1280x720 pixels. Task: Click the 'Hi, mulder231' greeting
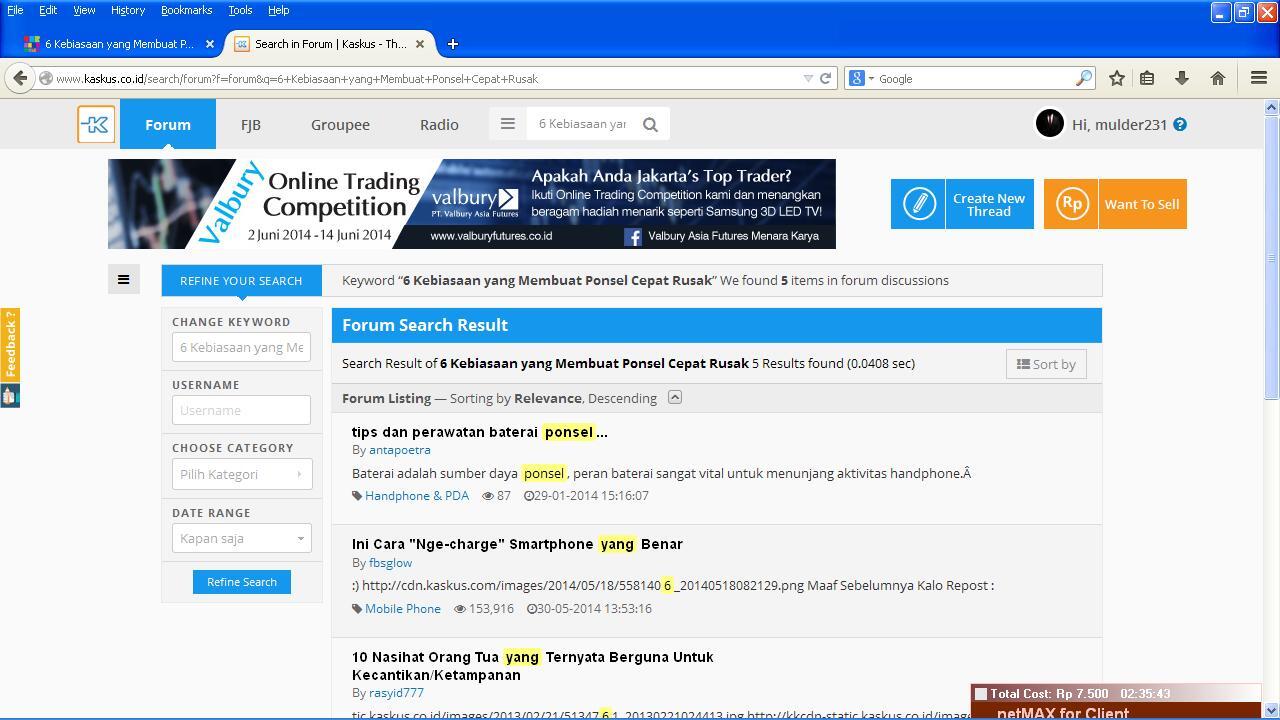[1119, 125]
